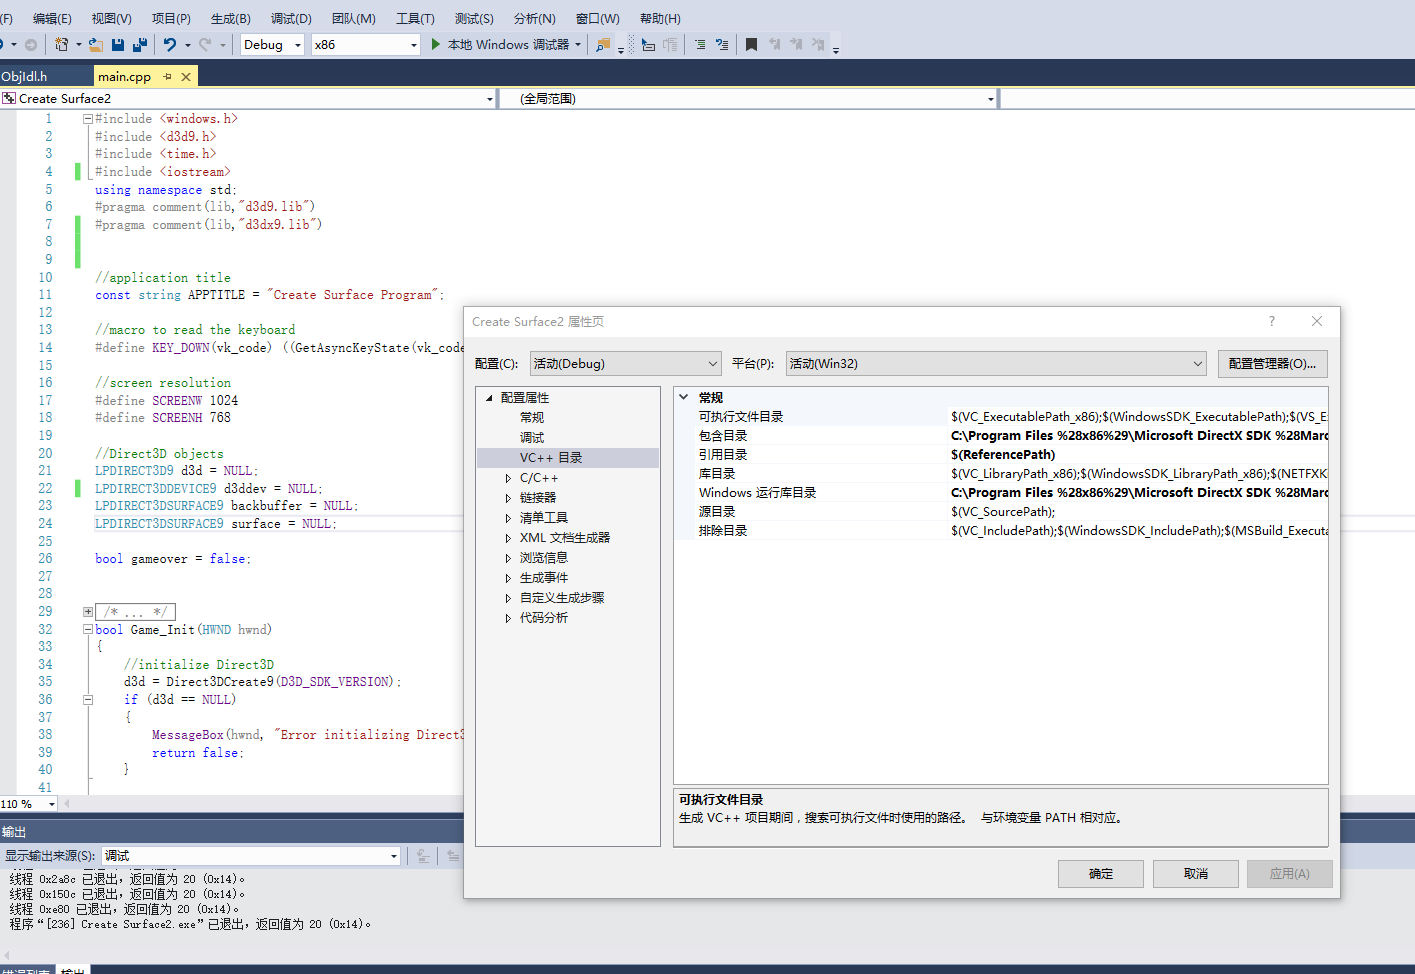Viewport: 1415px width, 974px height.
Task: Uncomment the selected lines icon
Action: tap(722, 44)
